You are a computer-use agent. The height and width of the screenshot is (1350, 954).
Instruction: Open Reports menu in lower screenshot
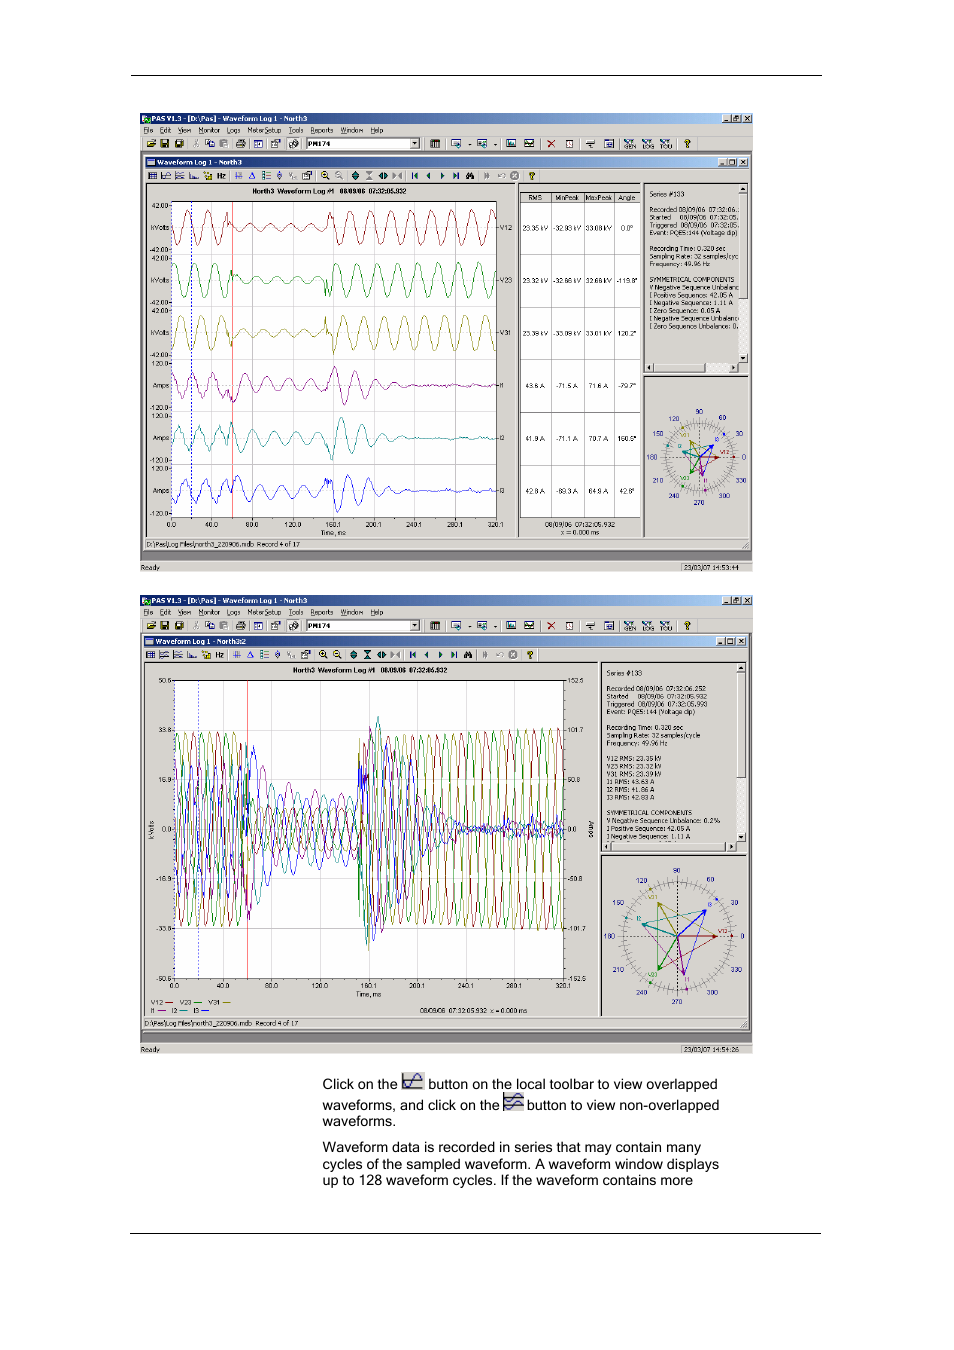point(322,613)
